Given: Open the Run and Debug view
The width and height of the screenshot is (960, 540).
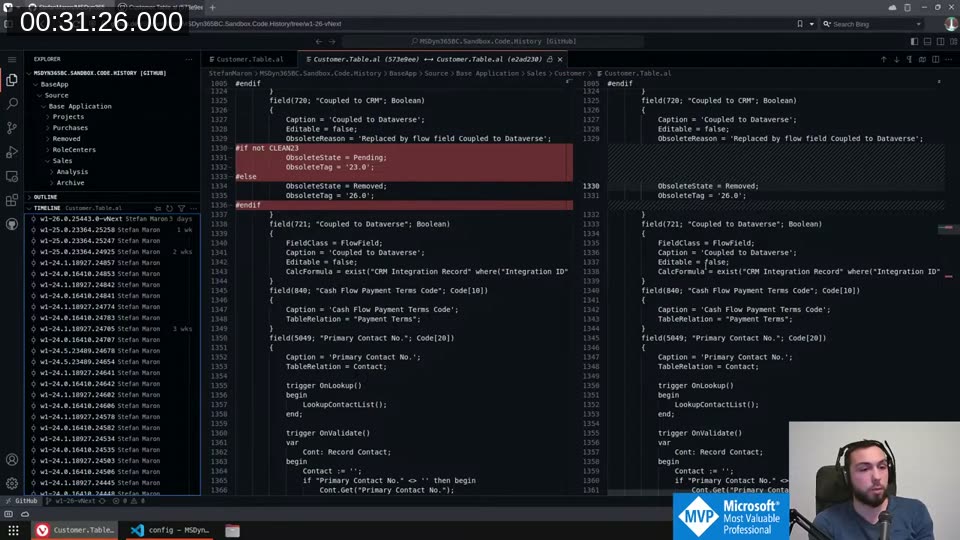Looking at the screenshot, I should click(x=12, y=152).
